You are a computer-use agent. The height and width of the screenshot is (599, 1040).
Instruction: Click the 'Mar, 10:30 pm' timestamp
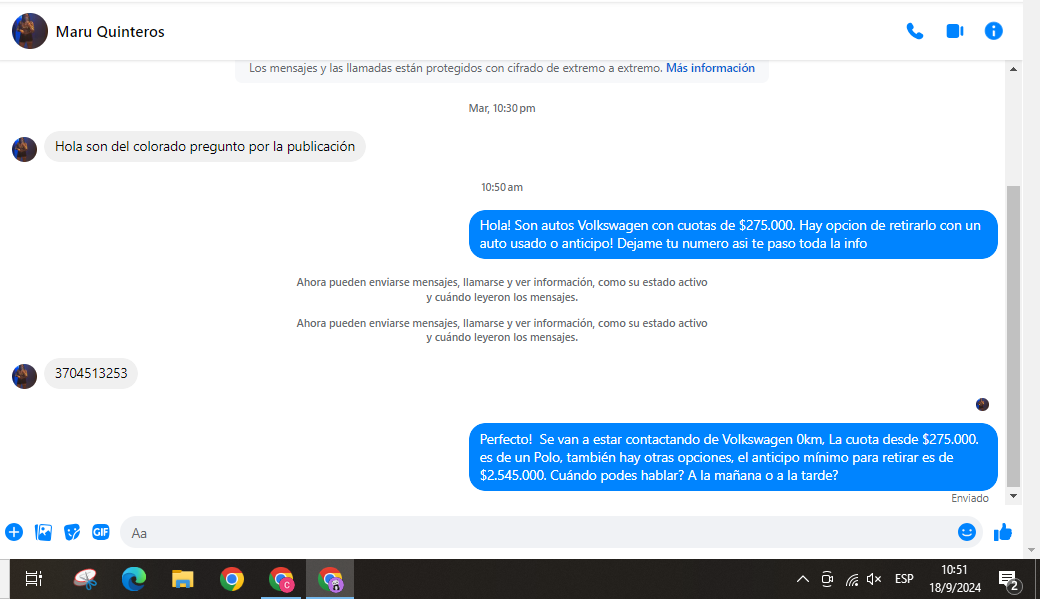(x=502, y=108)
